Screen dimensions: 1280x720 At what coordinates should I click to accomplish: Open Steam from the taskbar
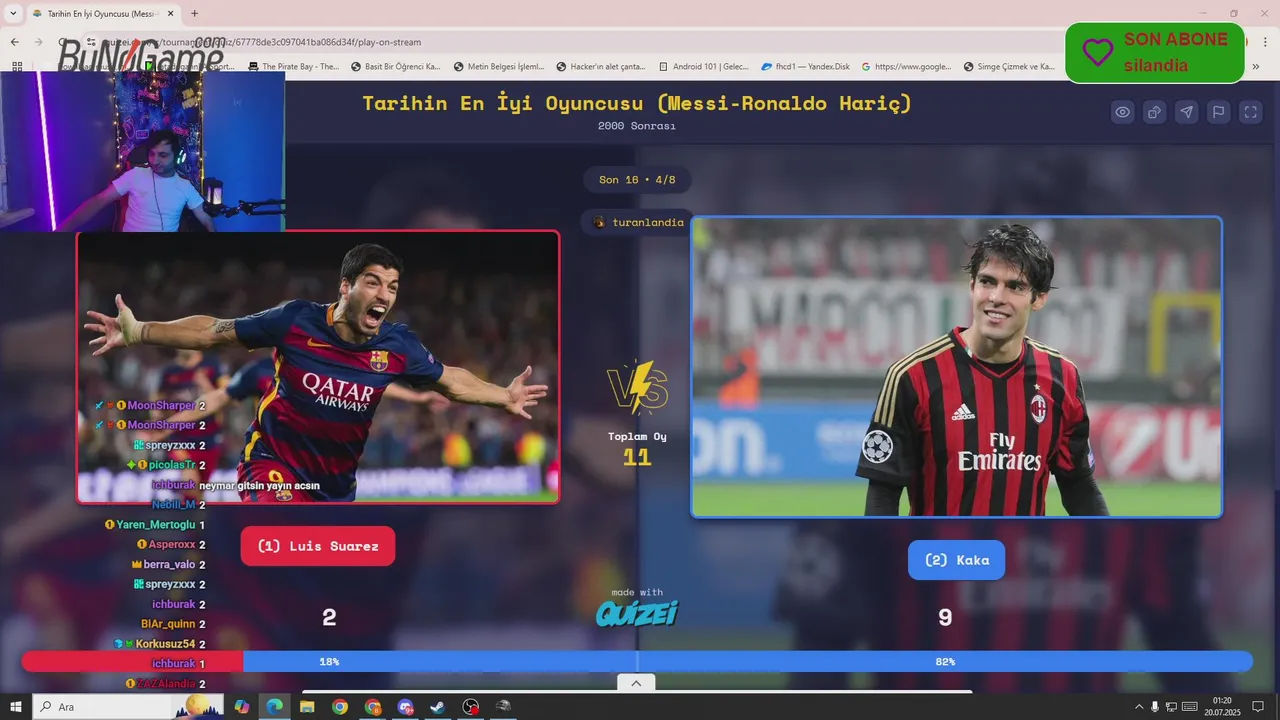click(438, 706)
